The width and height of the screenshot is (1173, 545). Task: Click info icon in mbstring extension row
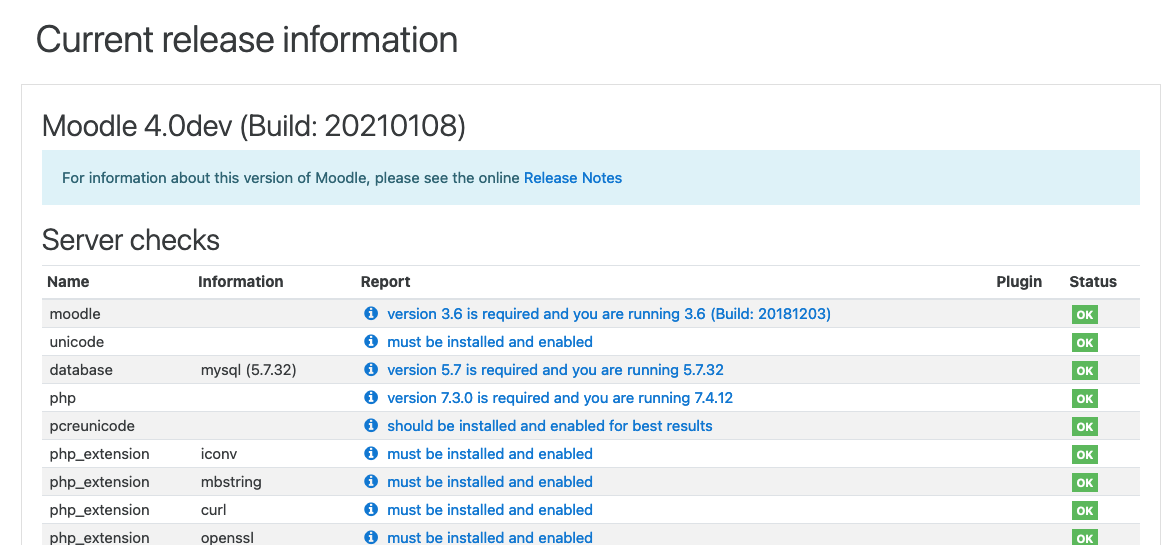click(370, 481)
